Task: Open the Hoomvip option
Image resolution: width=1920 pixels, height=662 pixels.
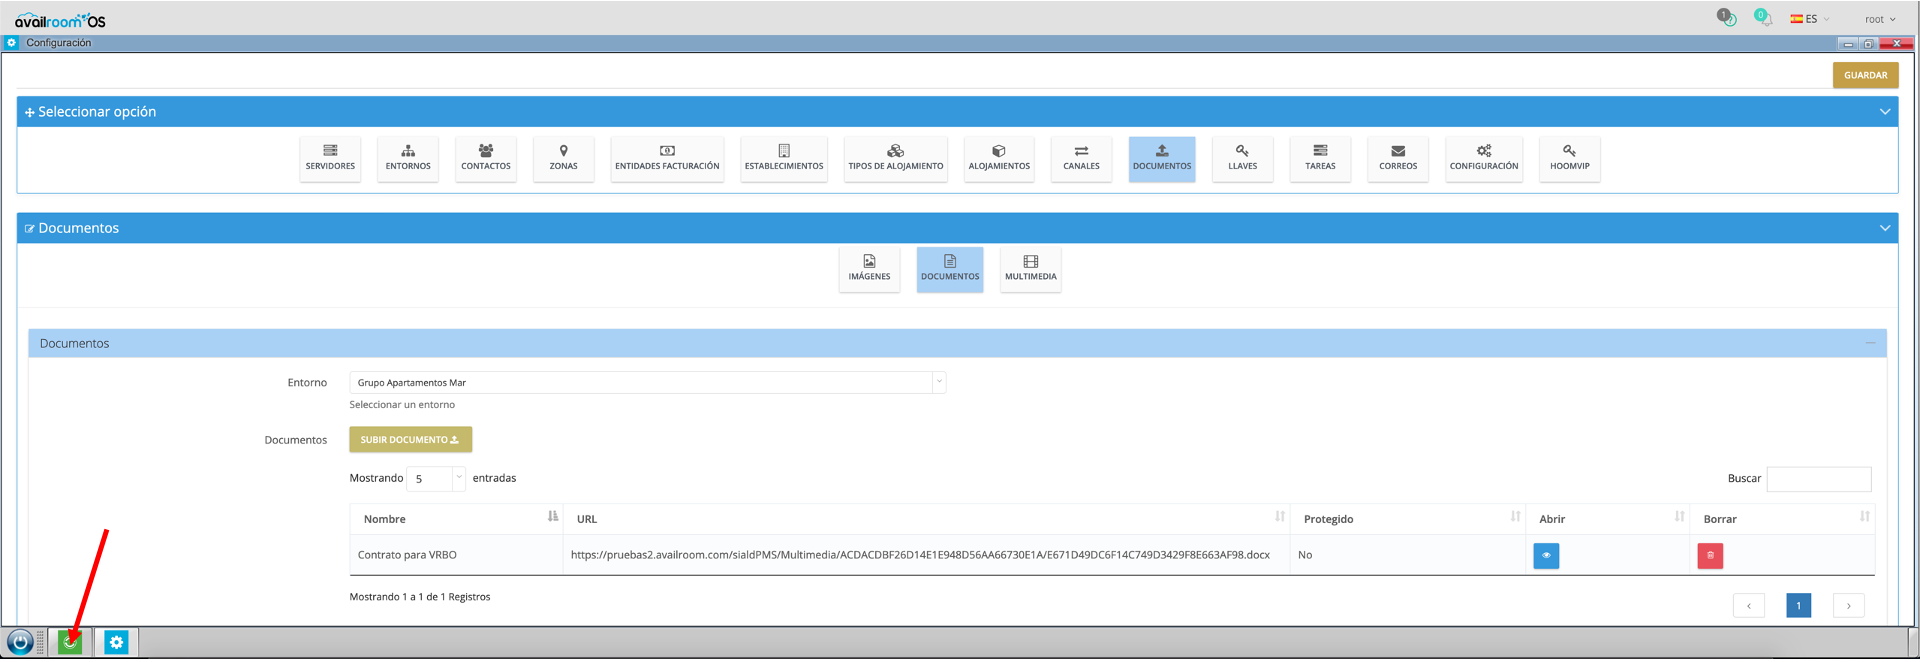Action: point(1569,159)
